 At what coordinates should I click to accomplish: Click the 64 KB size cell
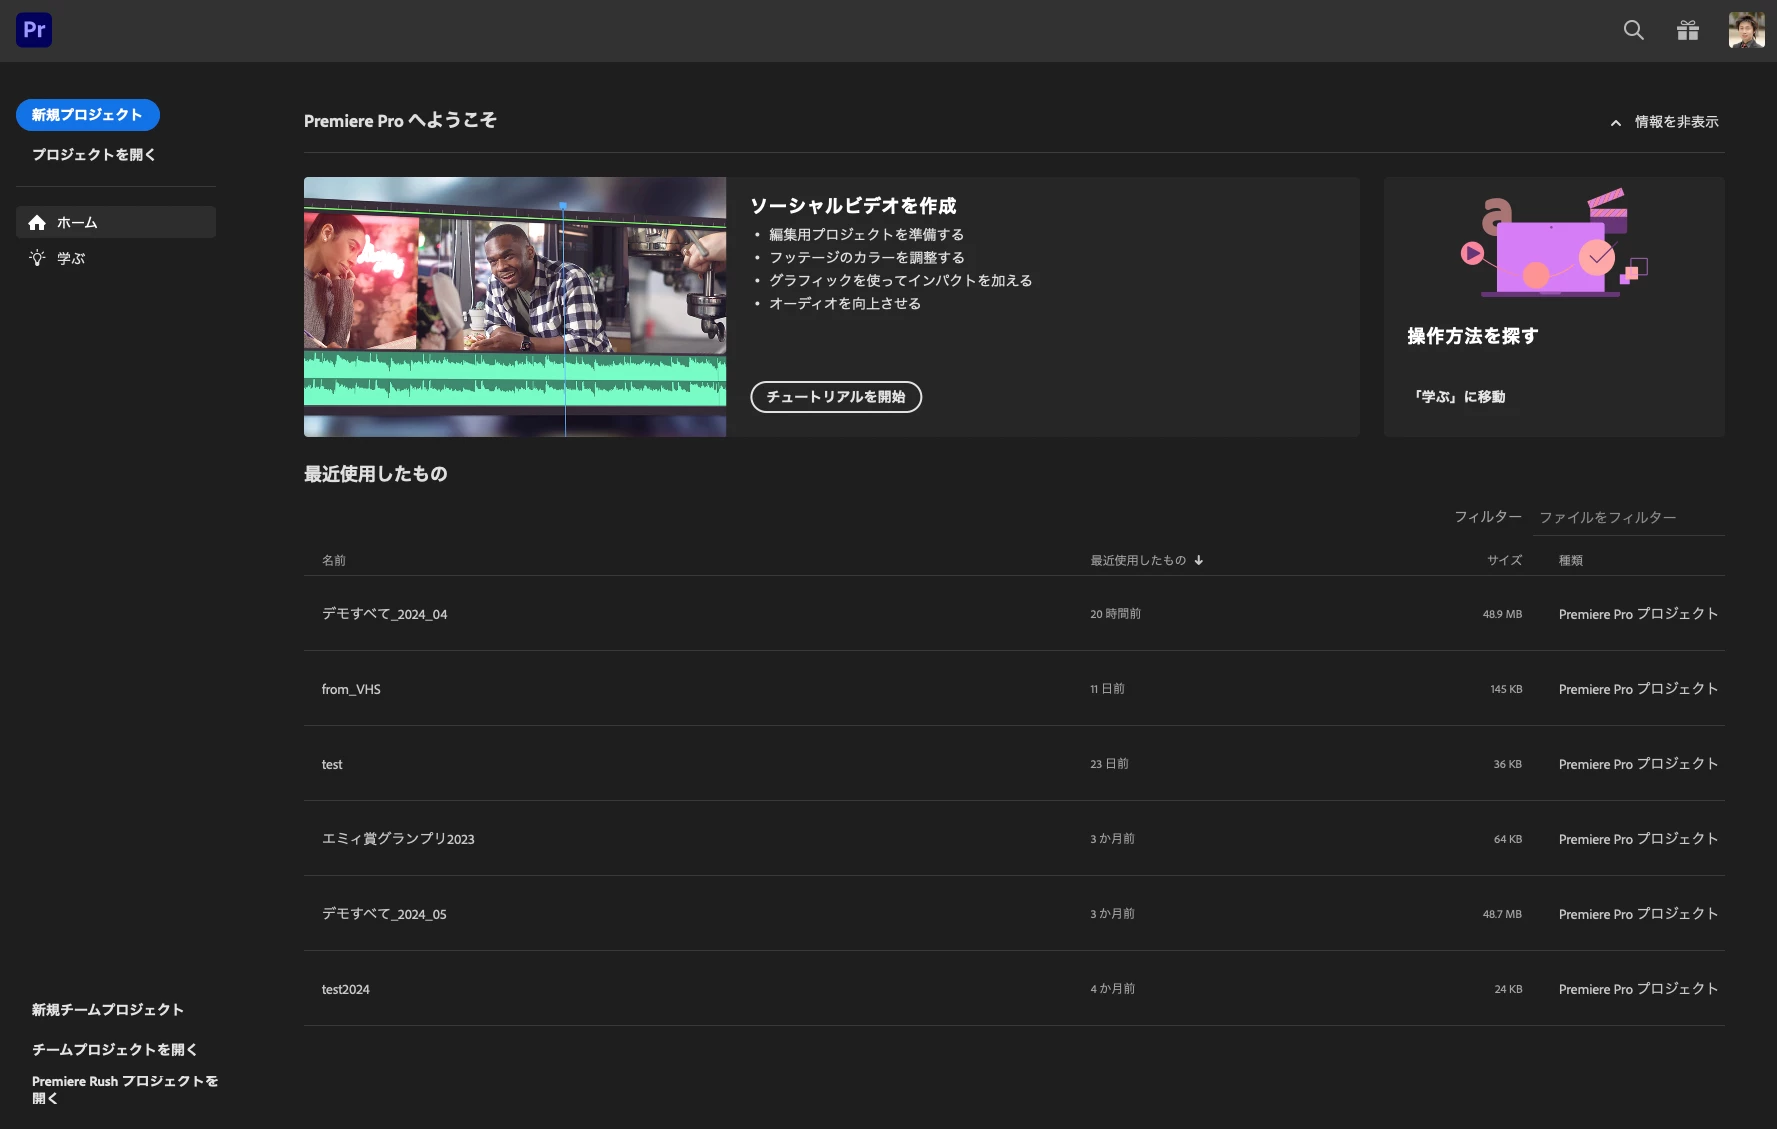pyautogui.click(x=1508, y=839)
